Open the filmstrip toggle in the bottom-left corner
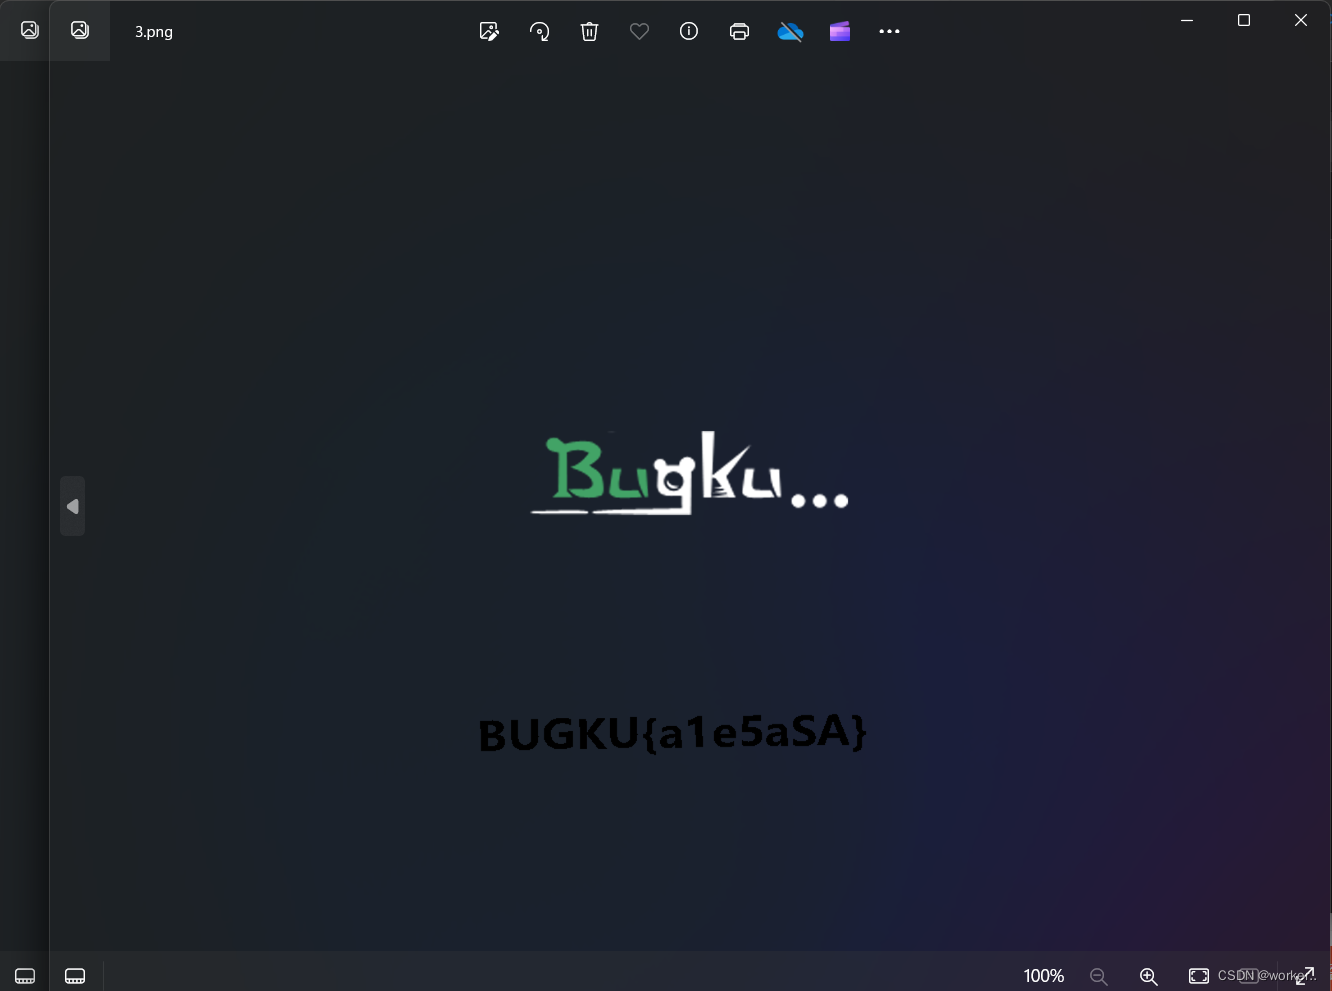Viewport: 1332px width, 991px height. coord(24,976)
